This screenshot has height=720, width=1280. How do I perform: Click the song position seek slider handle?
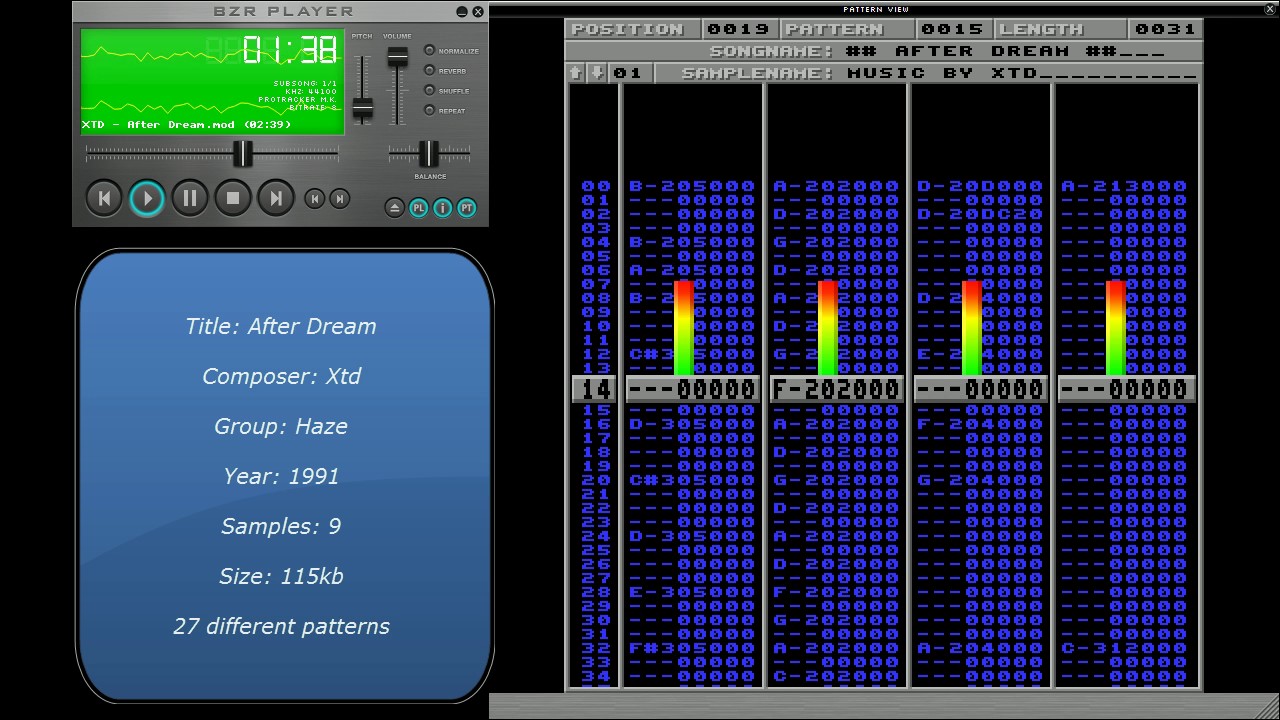[243, 153]
